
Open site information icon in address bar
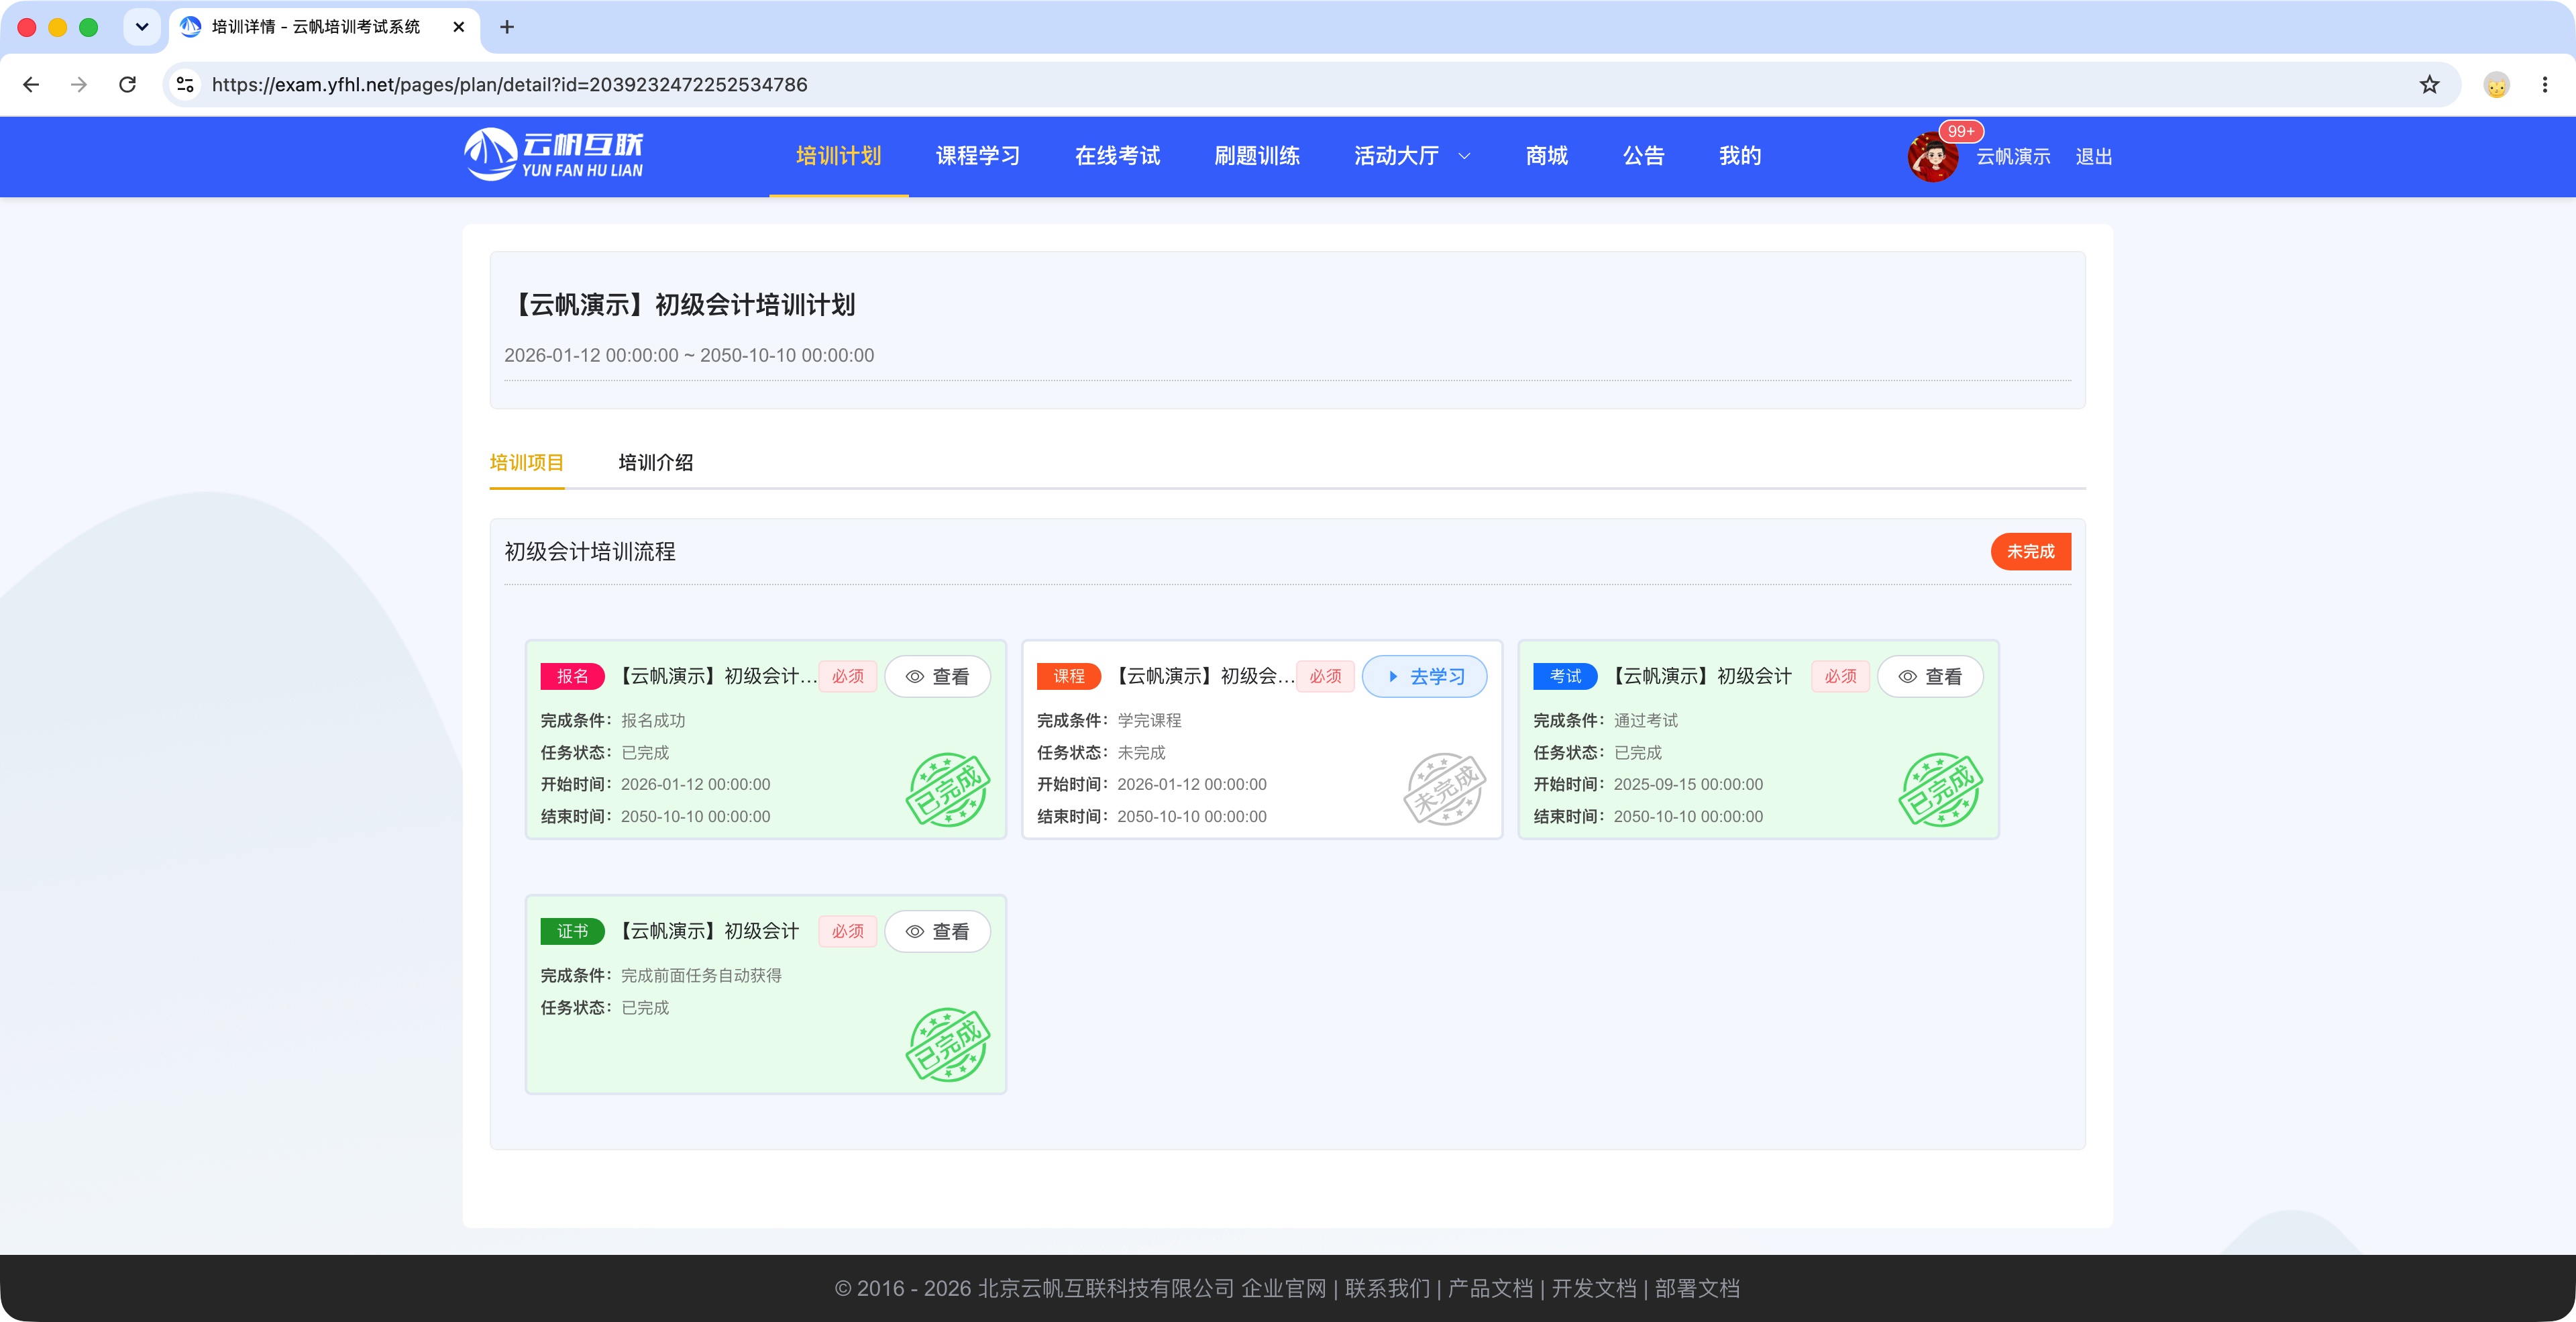185,85
